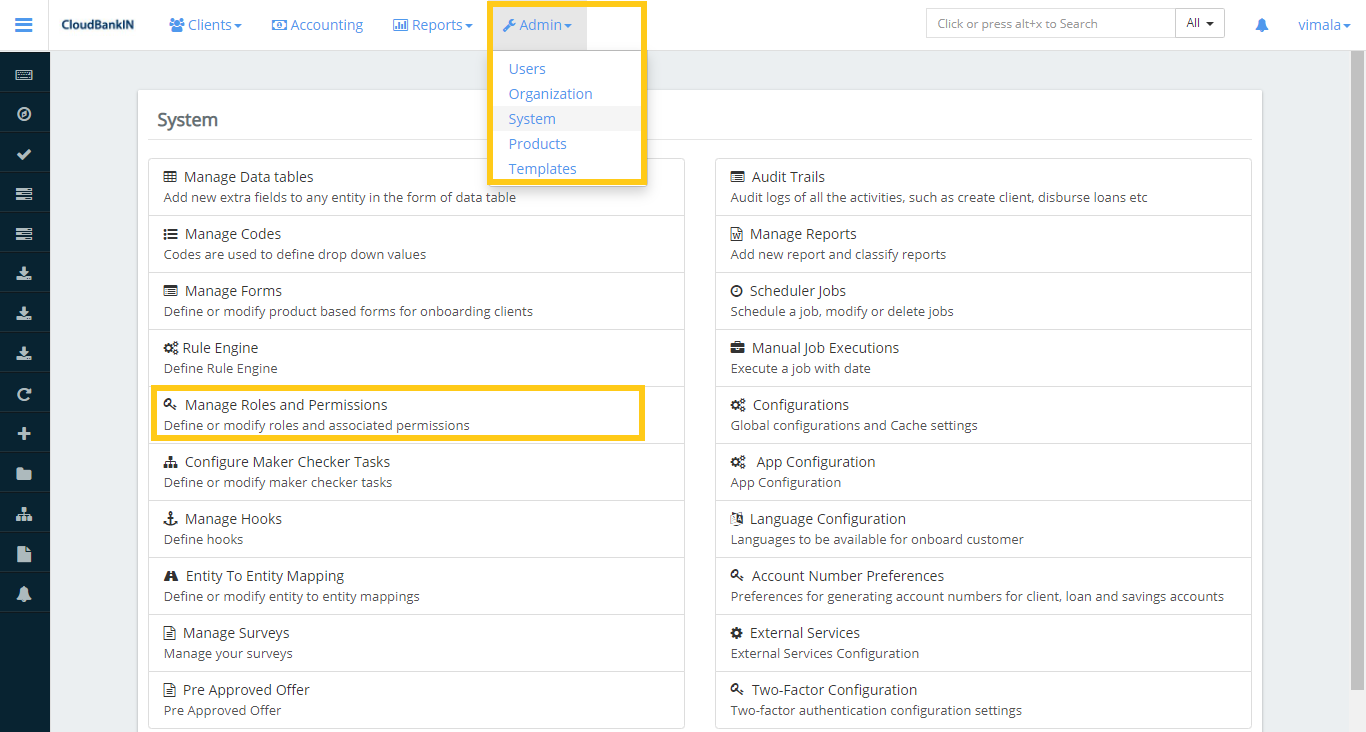Image resolution: width=1366 pixels, height=732 pixels.
Task: Open the Two-Factor Configuration settings
Action: [x=833, y=689]
